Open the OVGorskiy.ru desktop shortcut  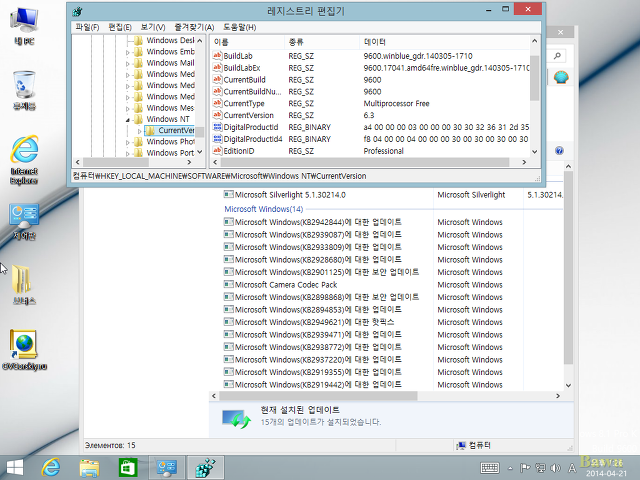(x=24, y=350)
